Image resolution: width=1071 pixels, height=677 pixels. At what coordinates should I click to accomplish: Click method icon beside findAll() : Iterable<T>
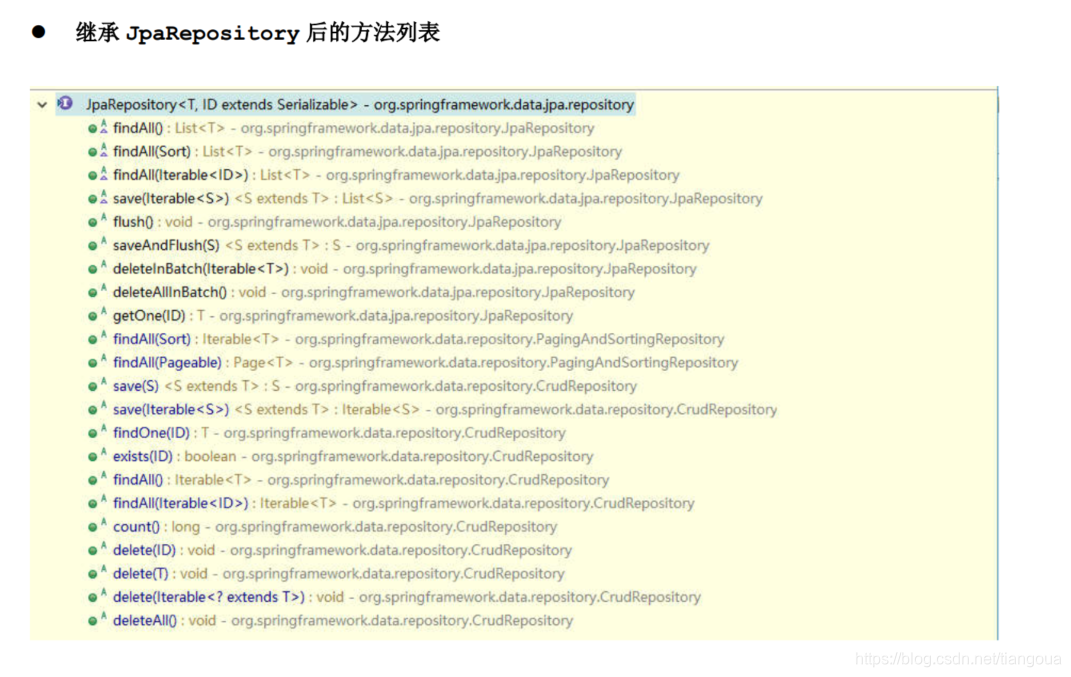tap(97, 480)
